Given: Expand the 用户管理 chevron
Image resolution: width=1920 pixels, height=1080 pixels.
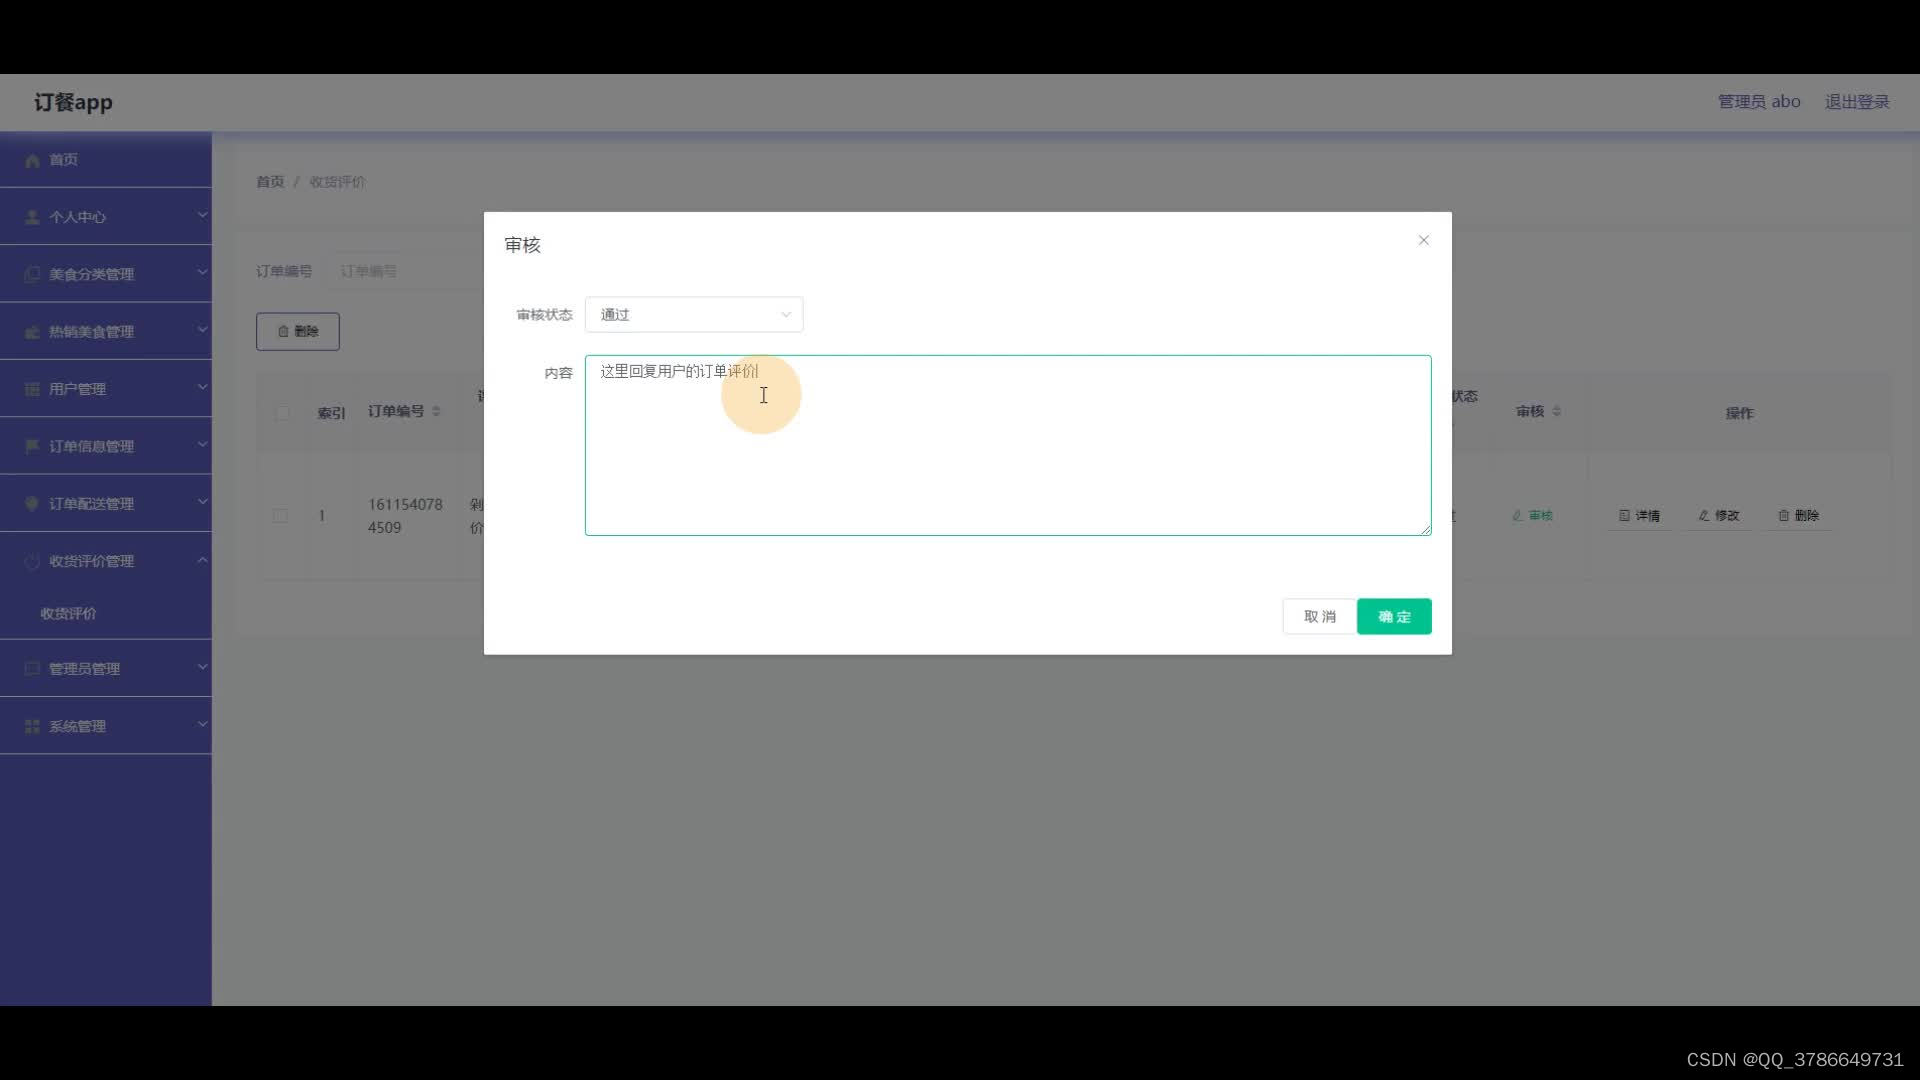Looking at the screenshot, I should (x=202, y=387).
